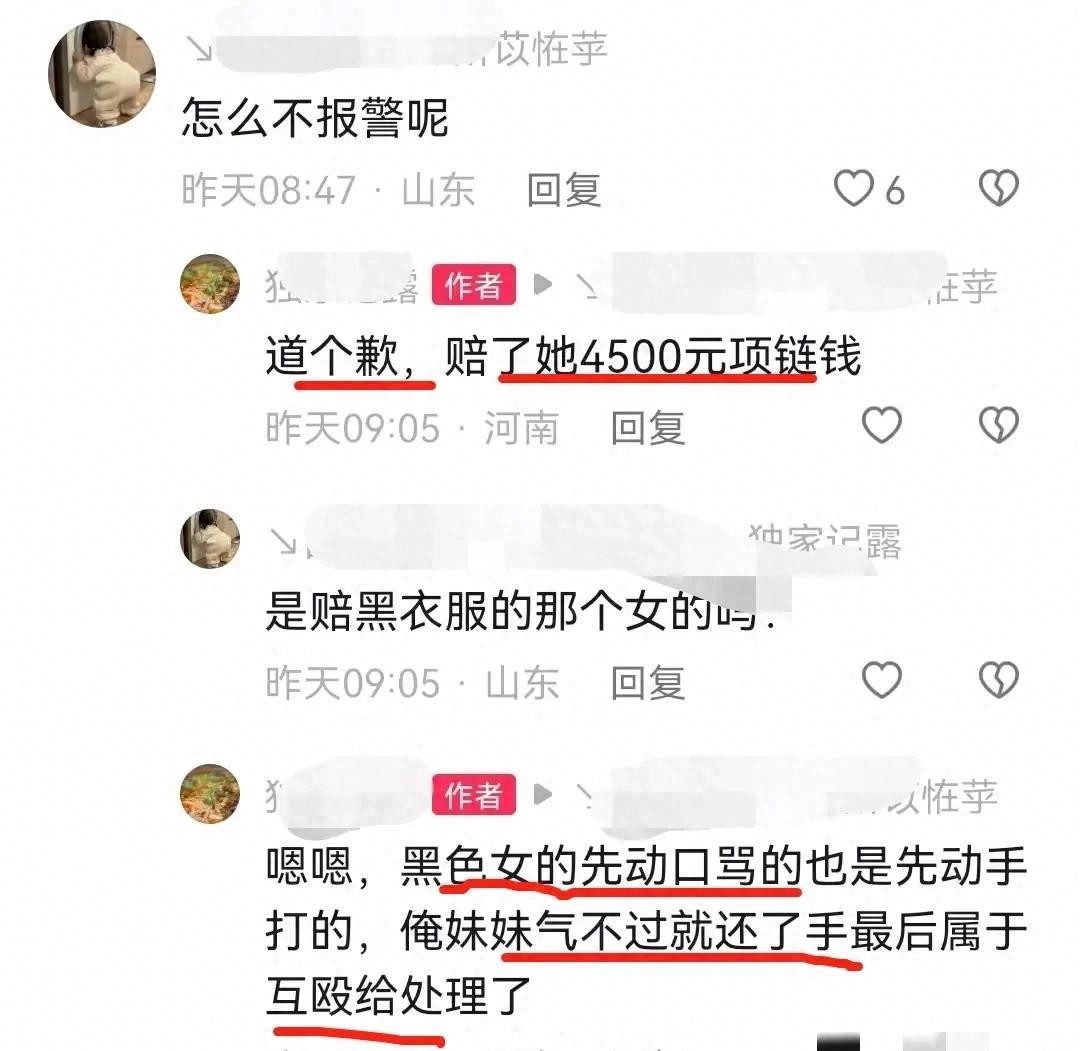
Task: Open top commenter's child avatar
Action: 102,74
